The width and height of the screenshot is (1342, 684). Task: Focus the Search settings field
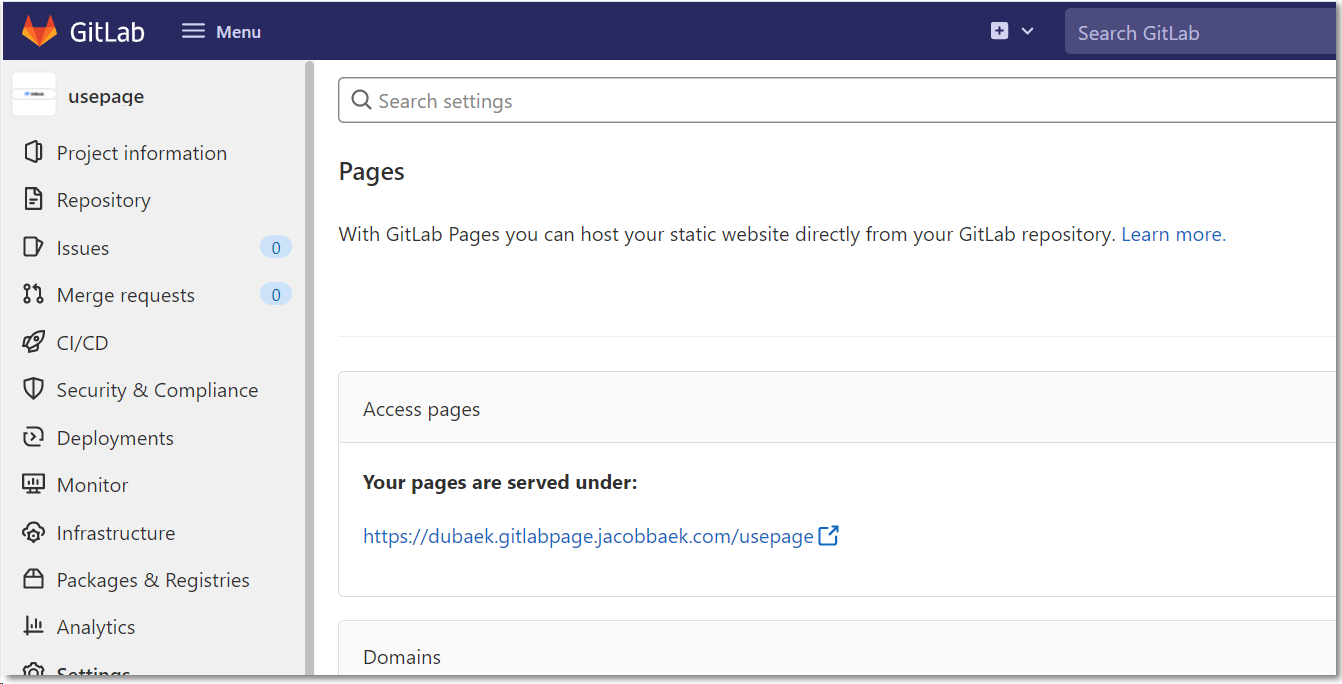[837, 100]
